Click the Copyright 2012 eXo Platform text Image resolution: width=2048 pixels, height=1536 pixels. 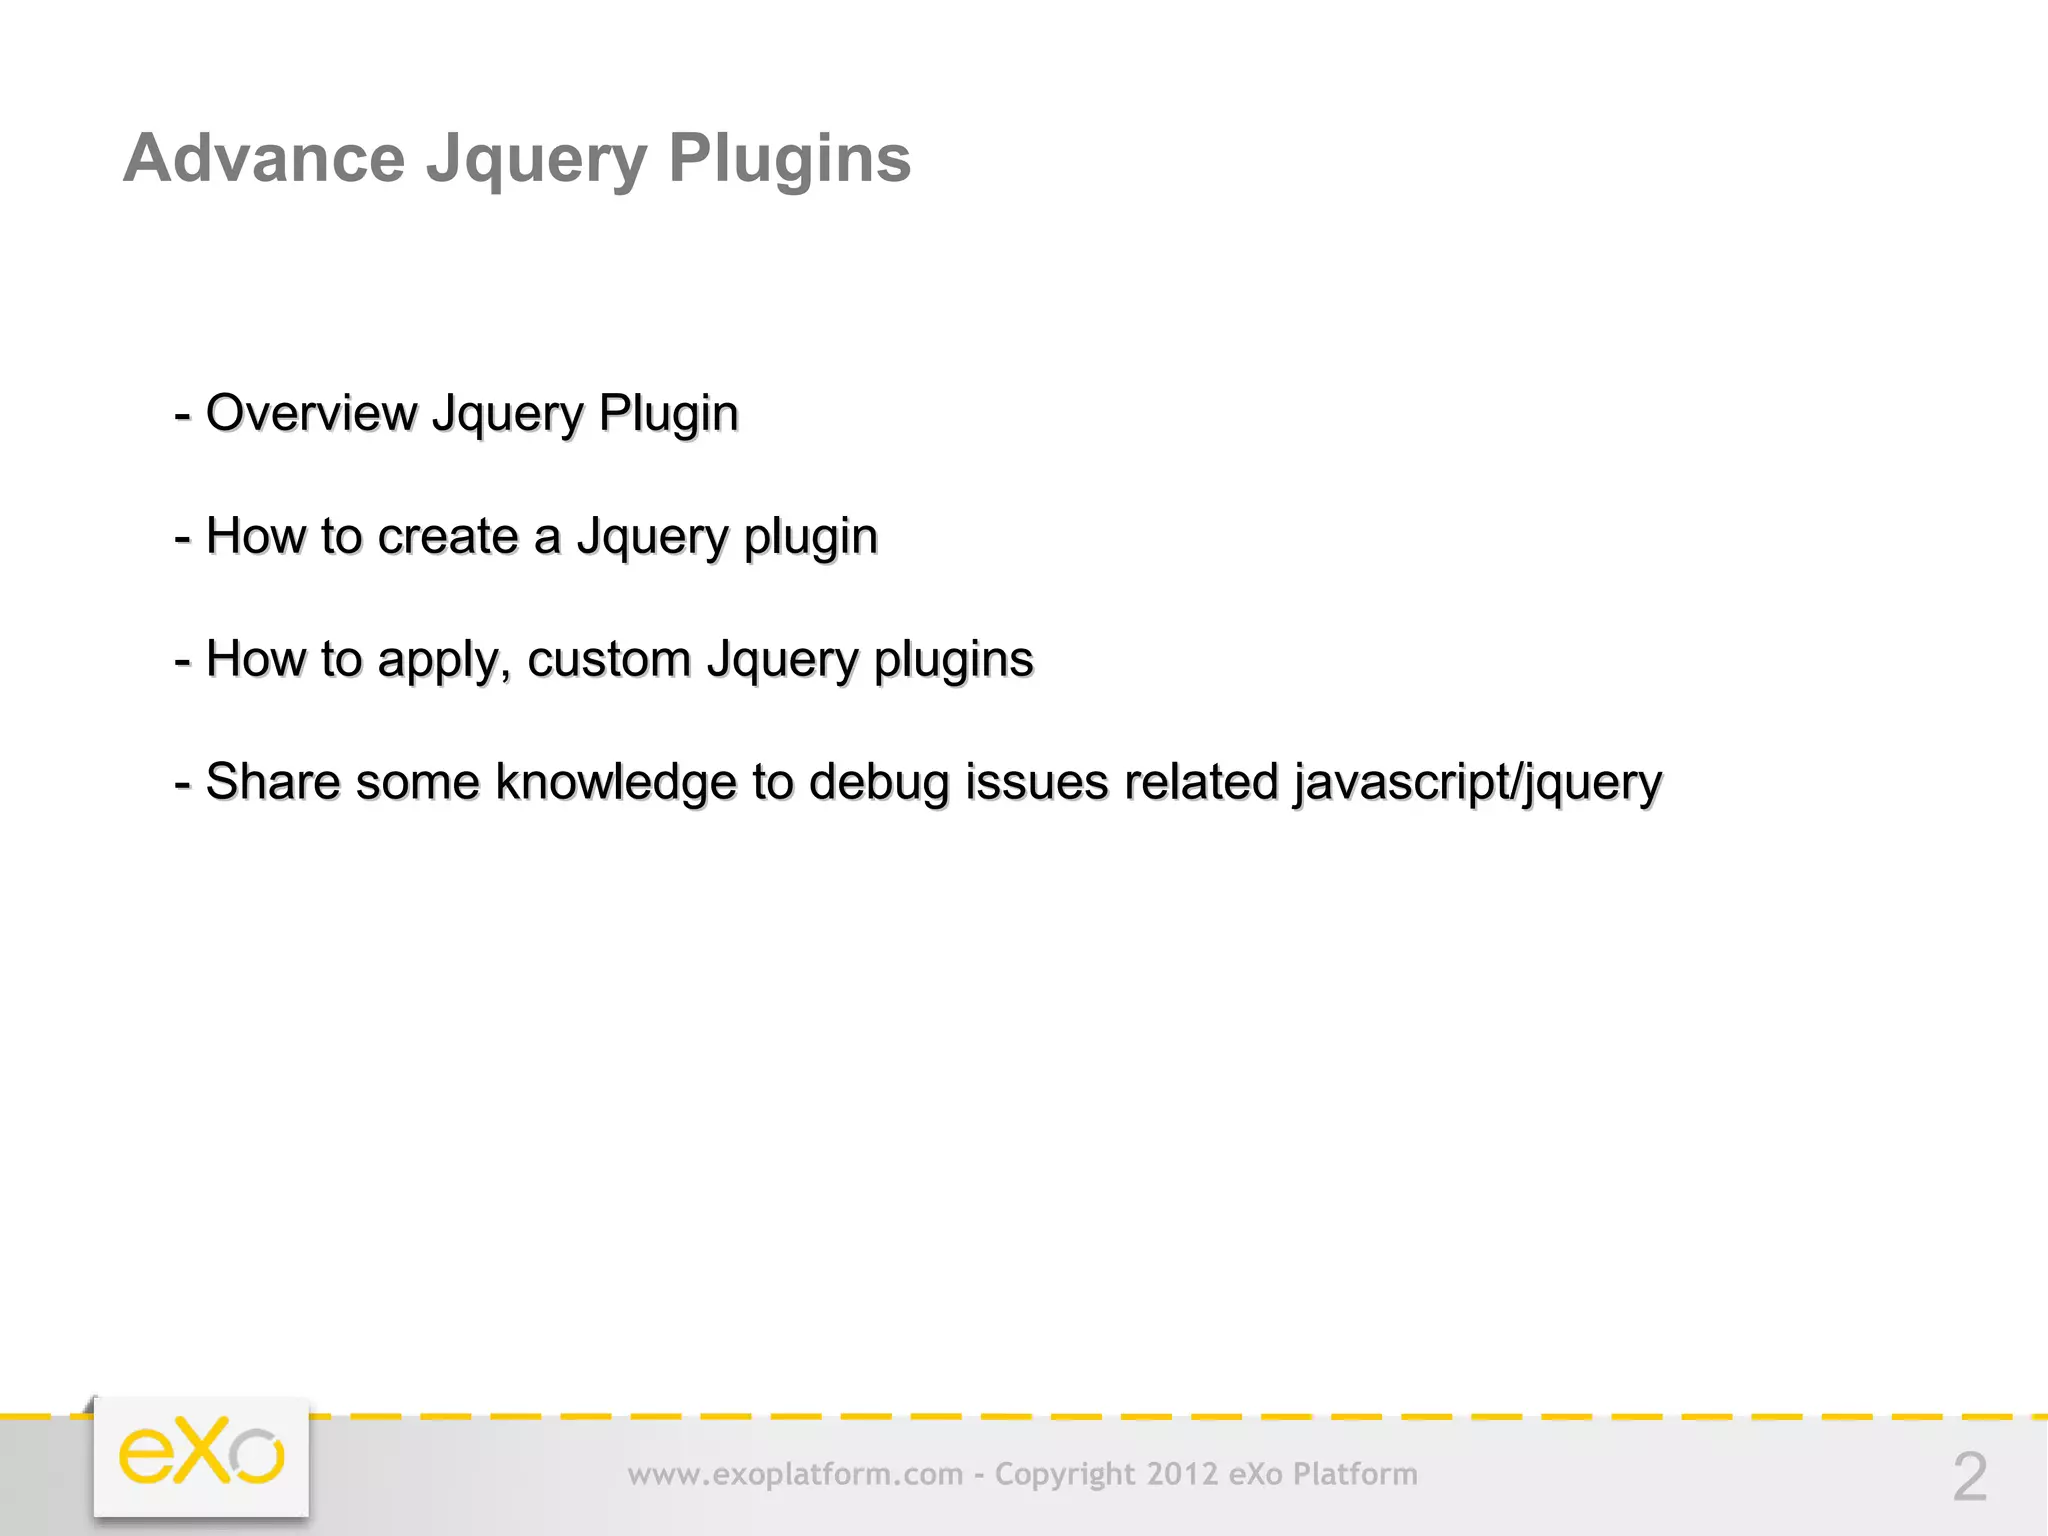tap(1206, 1474)
